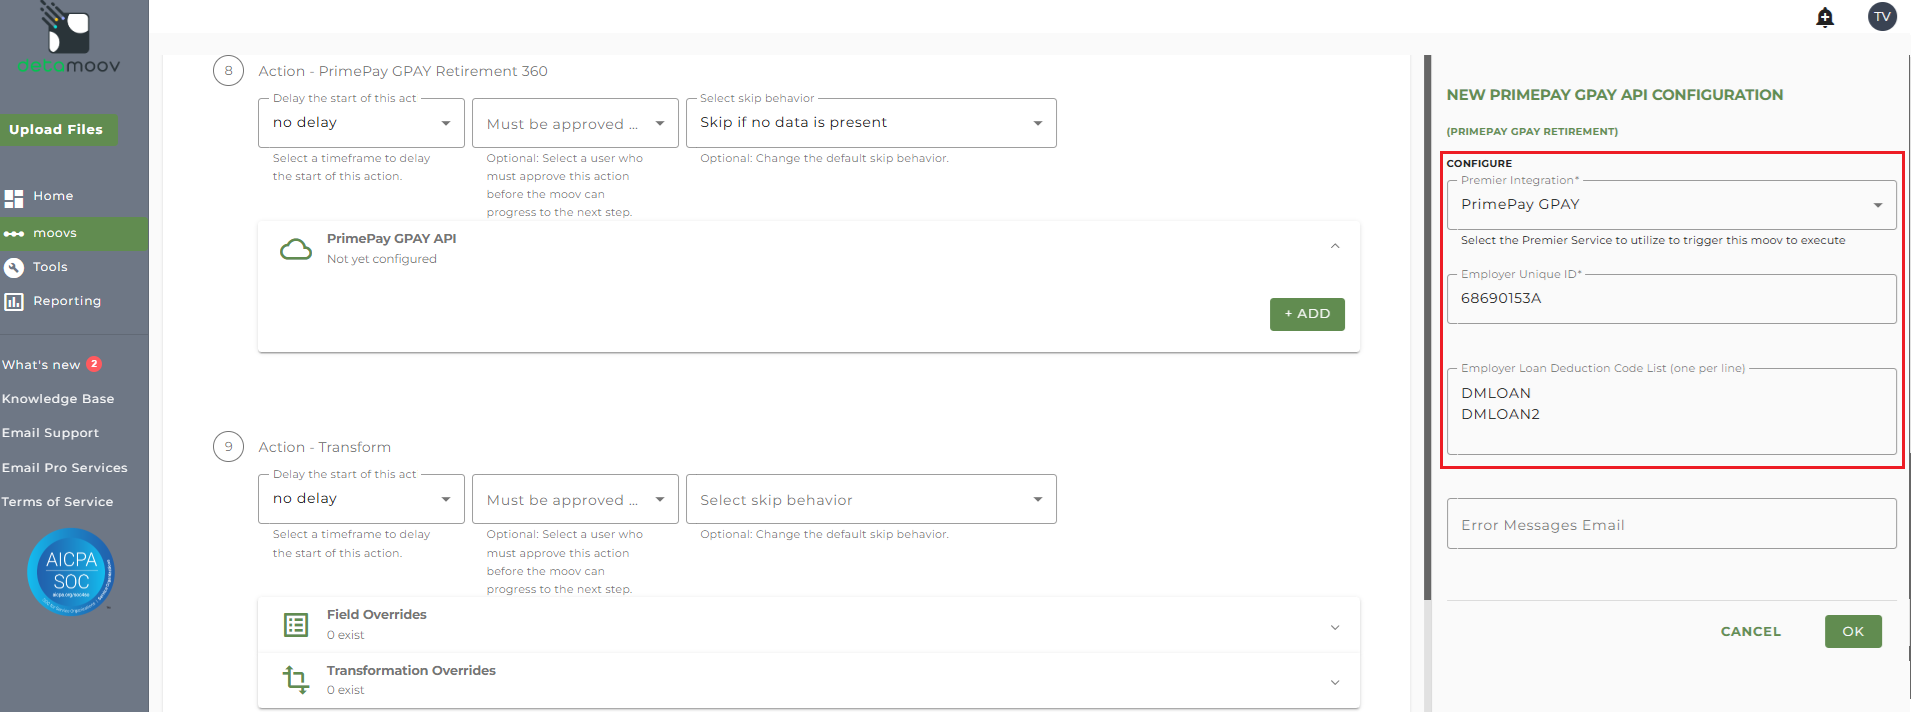Open Tools in the sidebar
The height and width of the screenshot is (712, 1912).
50,267
